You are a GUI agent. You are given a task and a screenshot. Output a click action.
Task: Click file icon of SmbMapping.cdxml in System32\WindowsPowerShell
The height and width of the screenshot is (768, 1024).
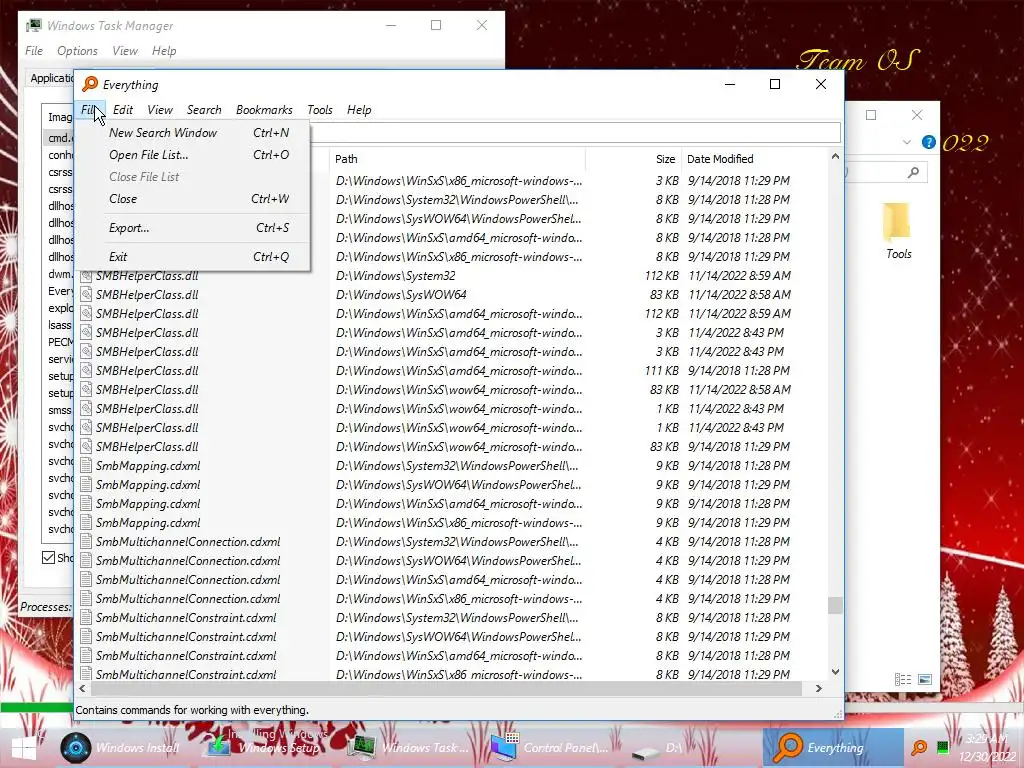coord(86,466)
